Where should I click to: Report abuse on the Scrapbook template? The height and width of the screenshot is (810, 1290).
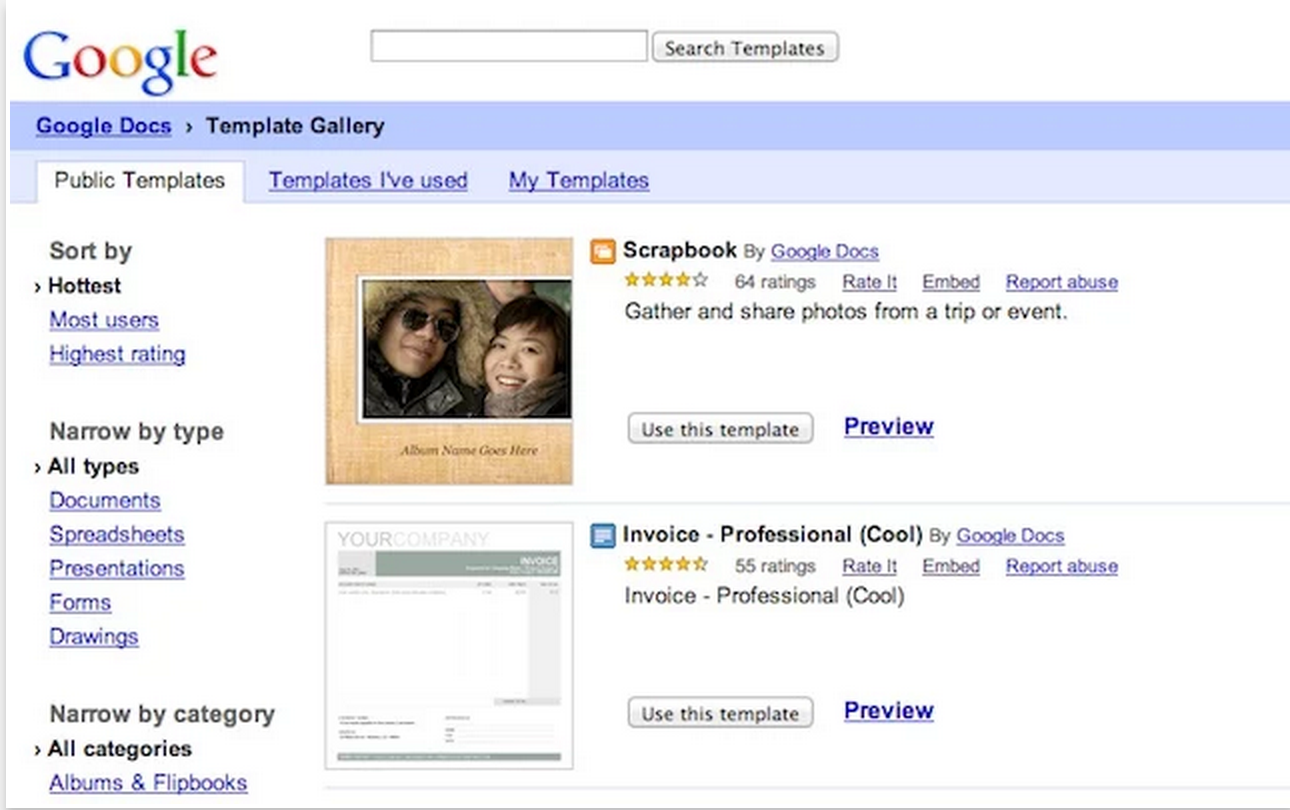click(1062, 282)
